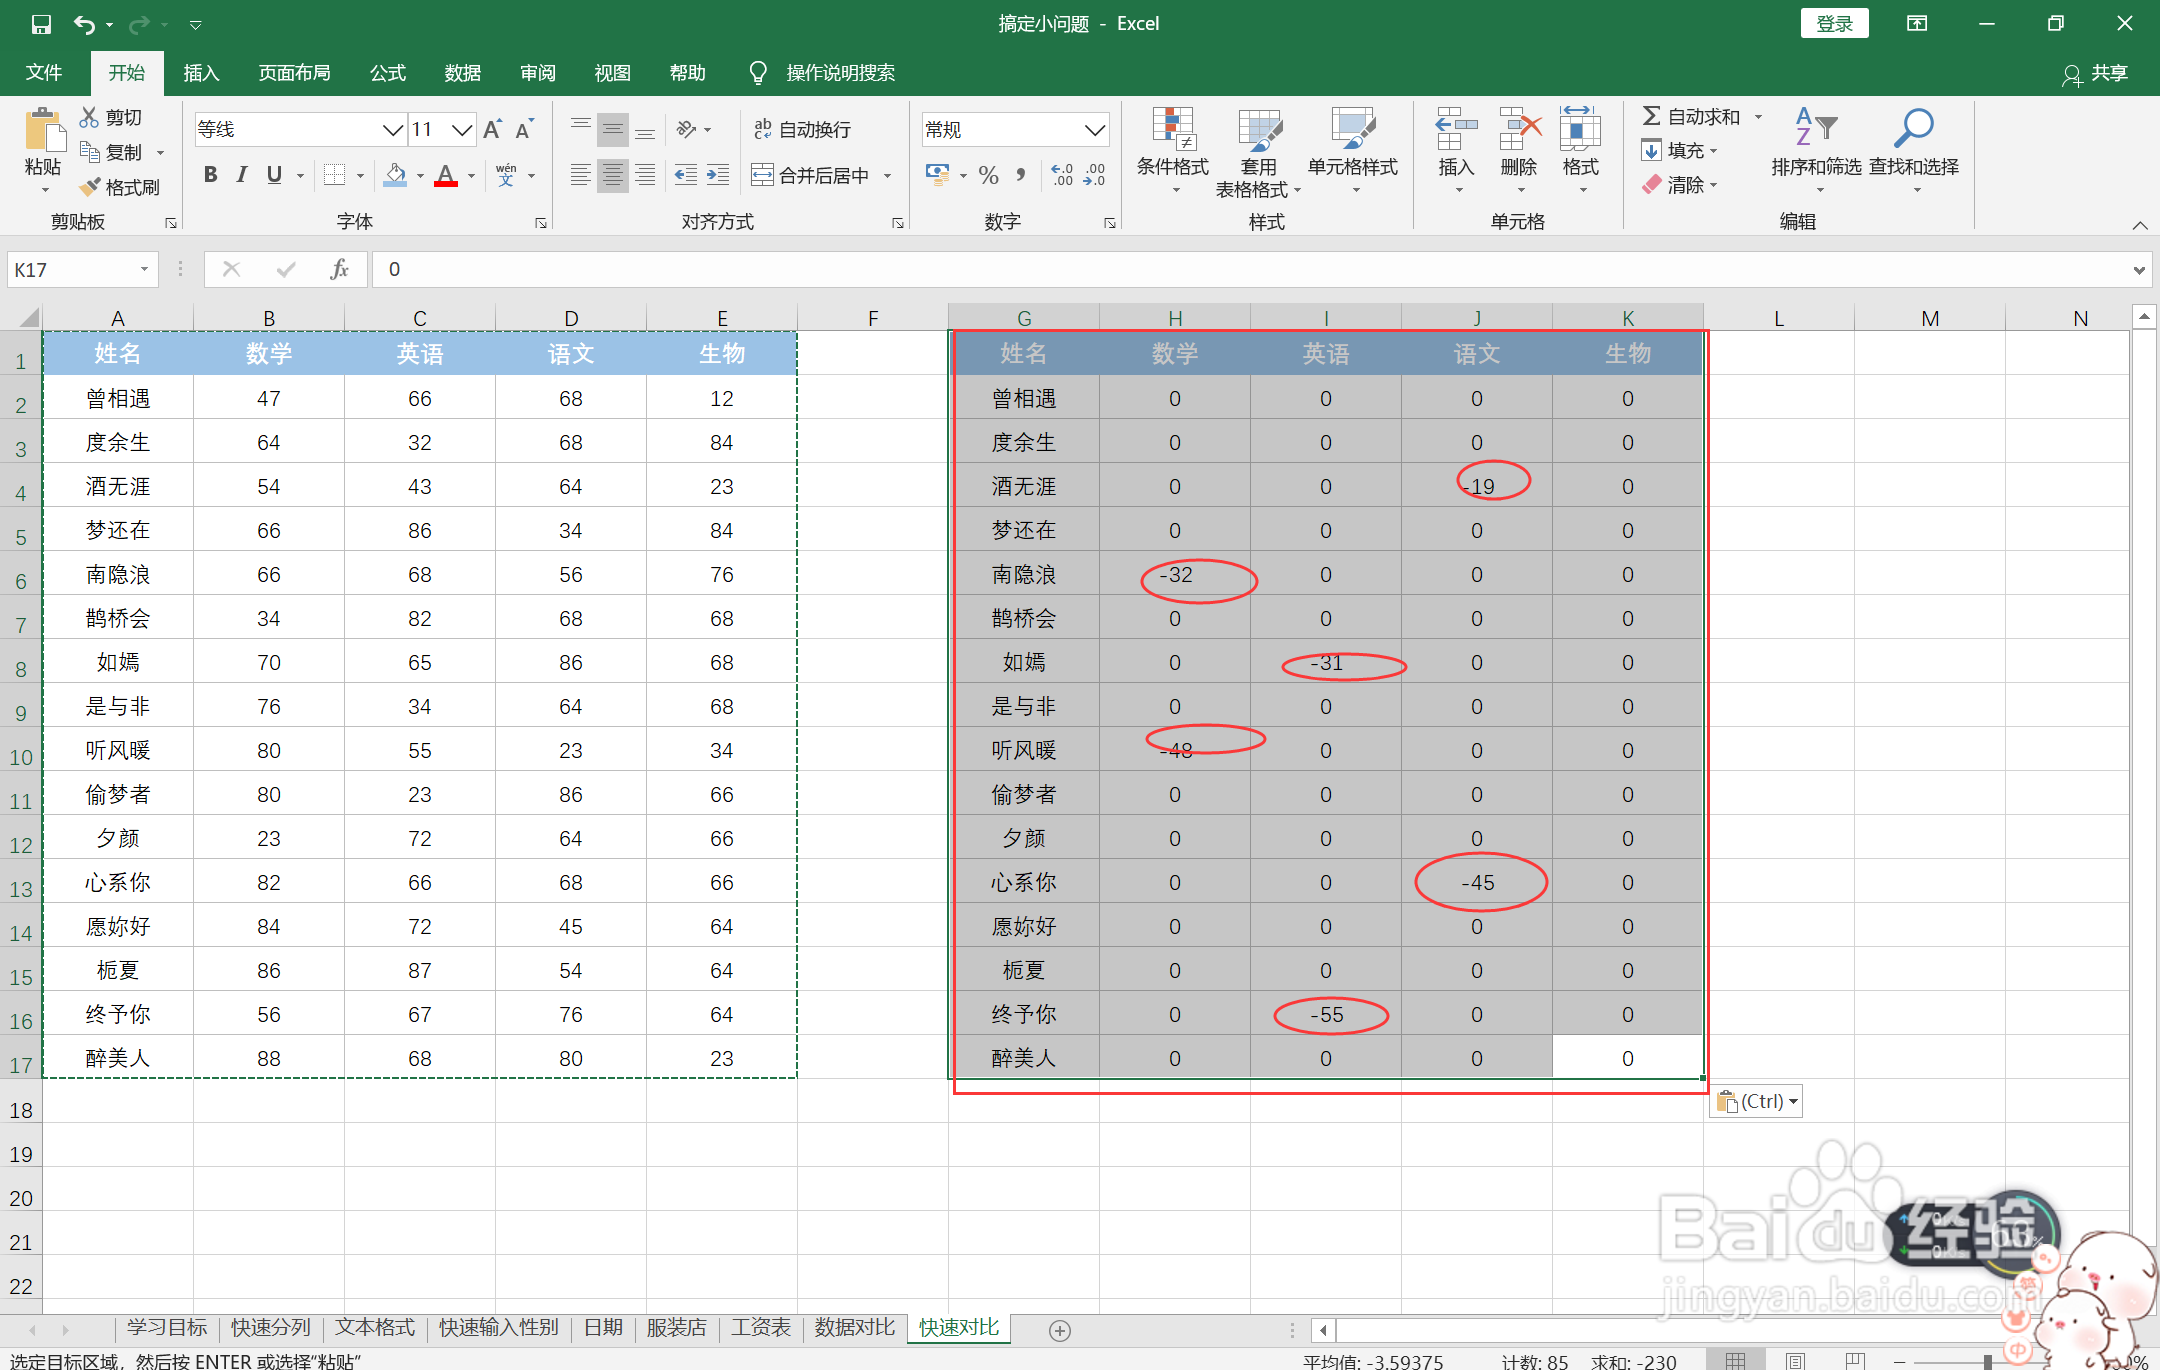Toggle Merge and Center (合并后居中)
This screenshot has width=2160, height=1370.
click(811, 176)
